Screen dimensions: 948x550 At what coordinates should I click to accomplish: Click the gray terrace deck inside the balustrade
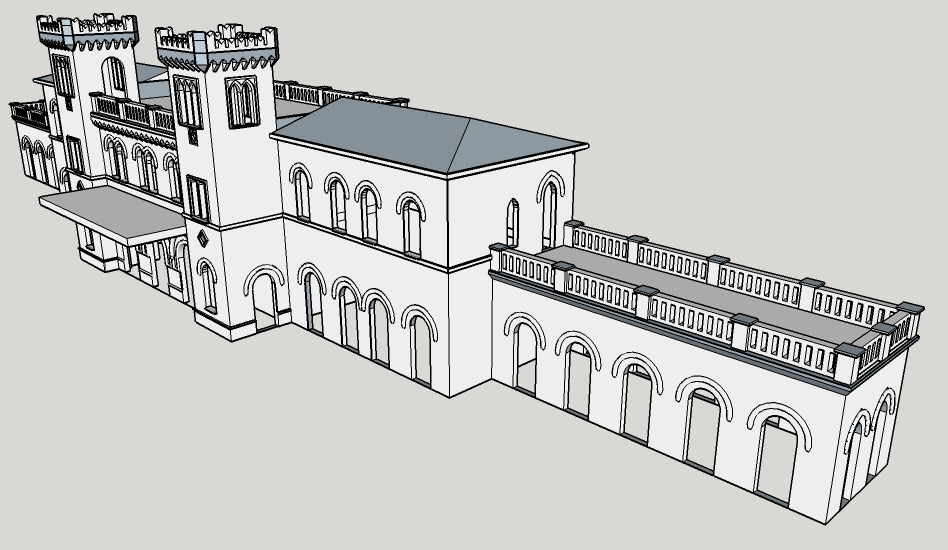[710, 296]
